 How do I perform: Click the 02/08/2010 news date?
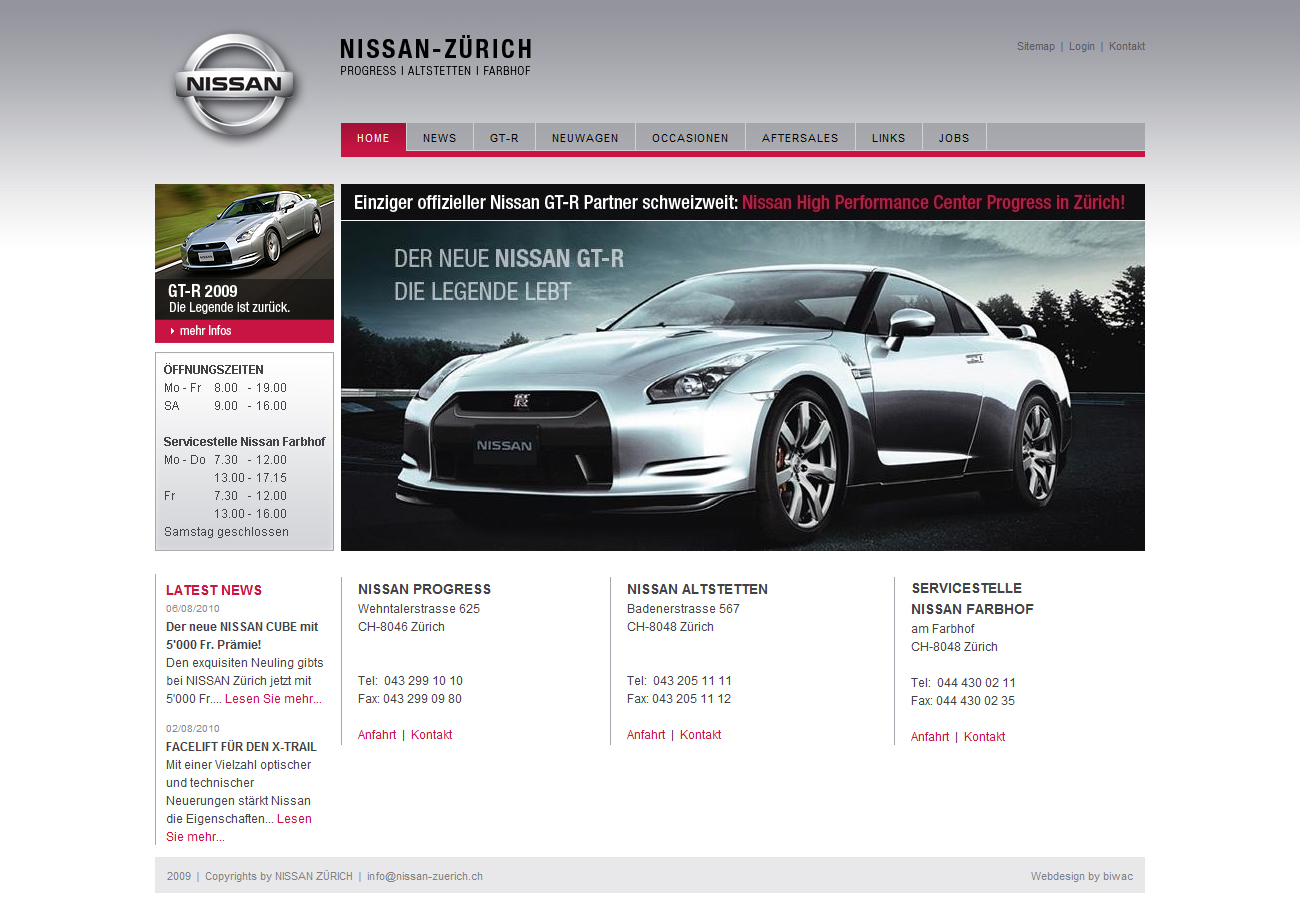[193, 729]
